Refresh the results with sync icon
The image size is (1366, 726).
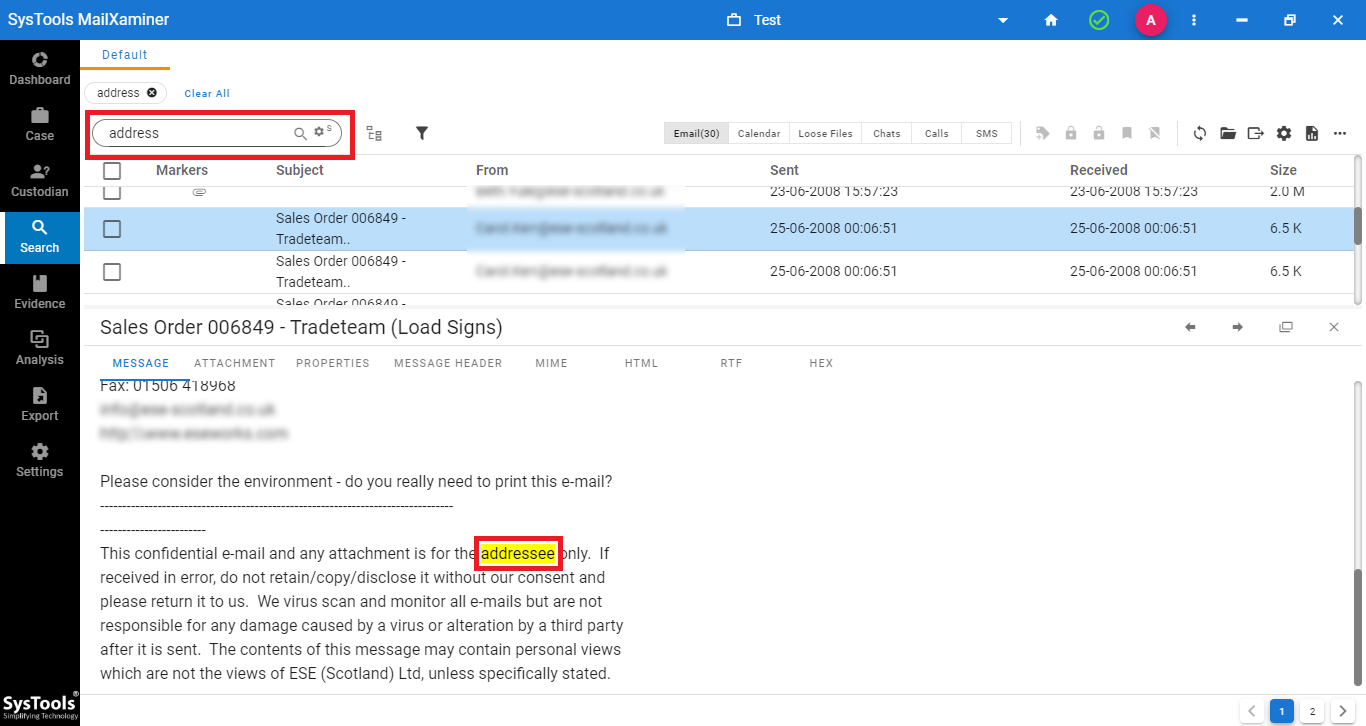coord(1200,133)
